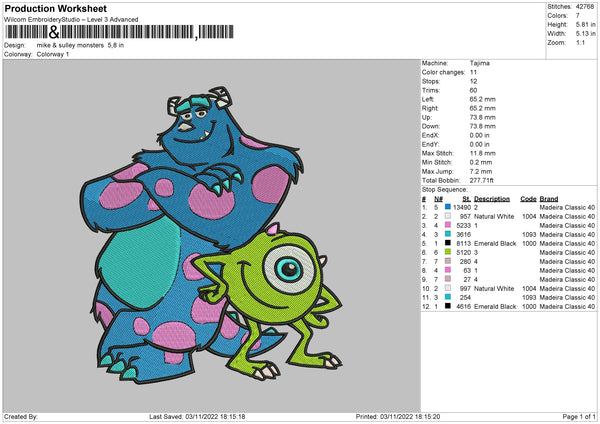Image resolution: width=600 pixels, height=424 pixels.
Task: Click the 'St.' column header
Action: 466,199
